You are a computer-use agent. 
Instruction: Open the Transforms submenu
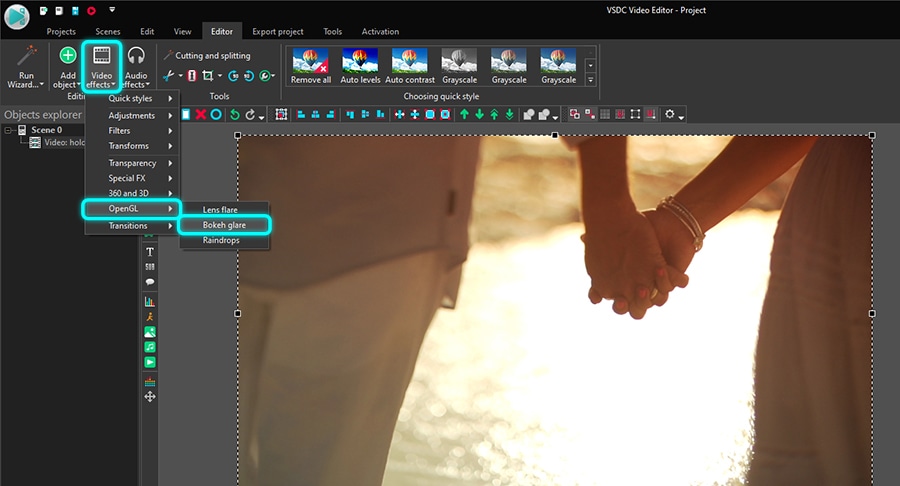click(x=134, y=146)
